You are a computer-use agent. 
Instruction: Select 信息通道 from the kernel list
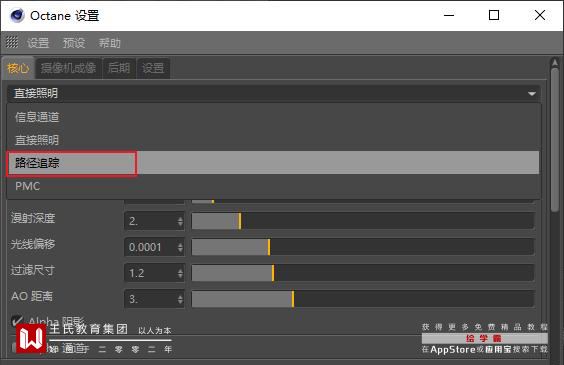click(x=274, y=117)
